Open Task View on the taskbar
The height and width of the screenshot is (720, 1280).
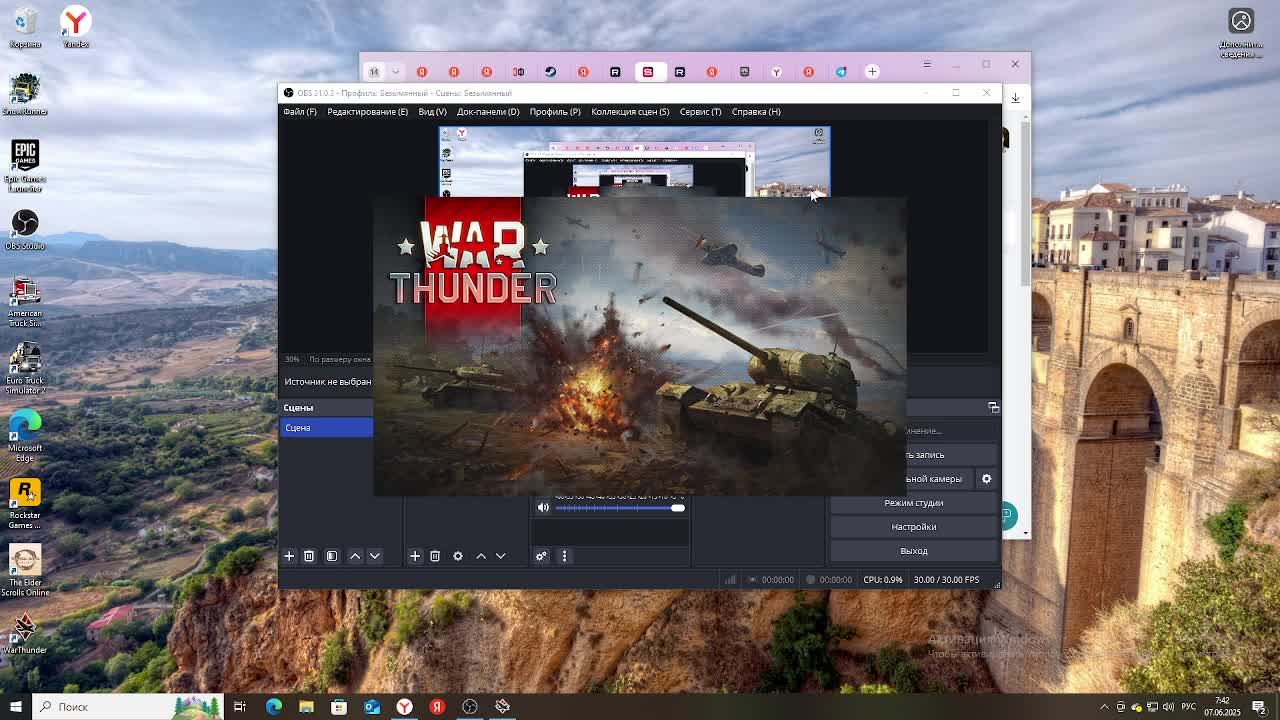(x=240, y=707)
